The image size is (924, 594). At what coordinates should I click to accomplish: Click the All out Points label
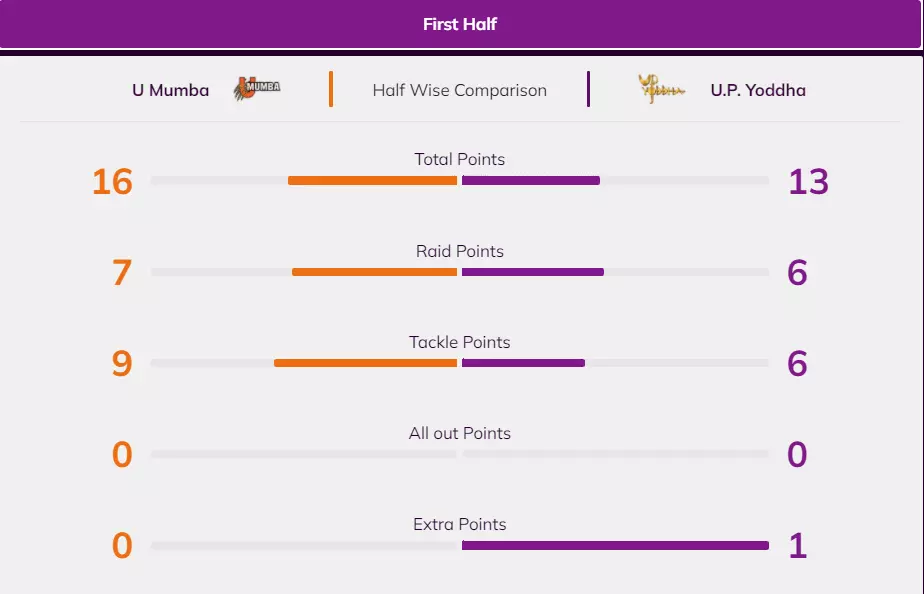(x=460, y=433)
